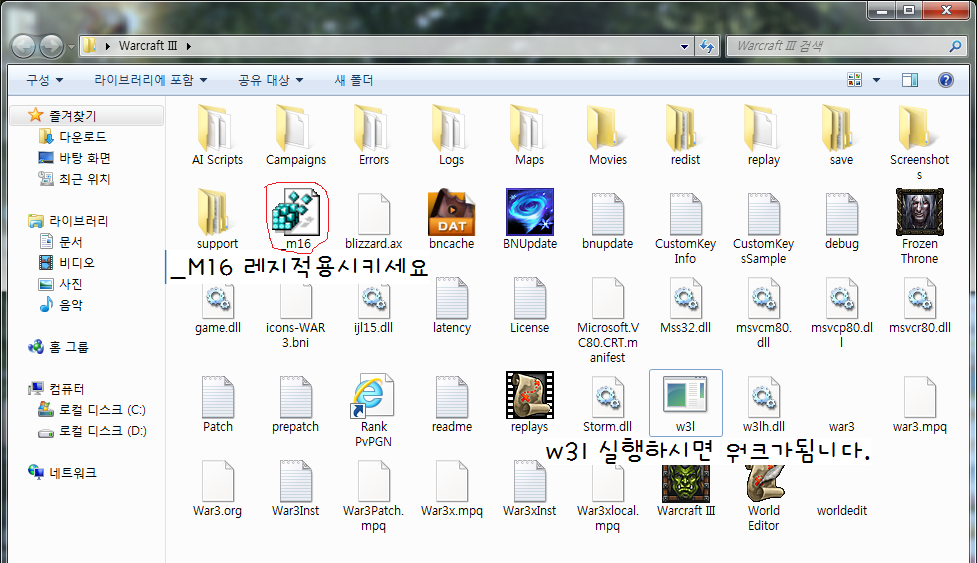977x563 pixels.
Task: Open the 구성 (Organize) menu
Action: [44, 80]
